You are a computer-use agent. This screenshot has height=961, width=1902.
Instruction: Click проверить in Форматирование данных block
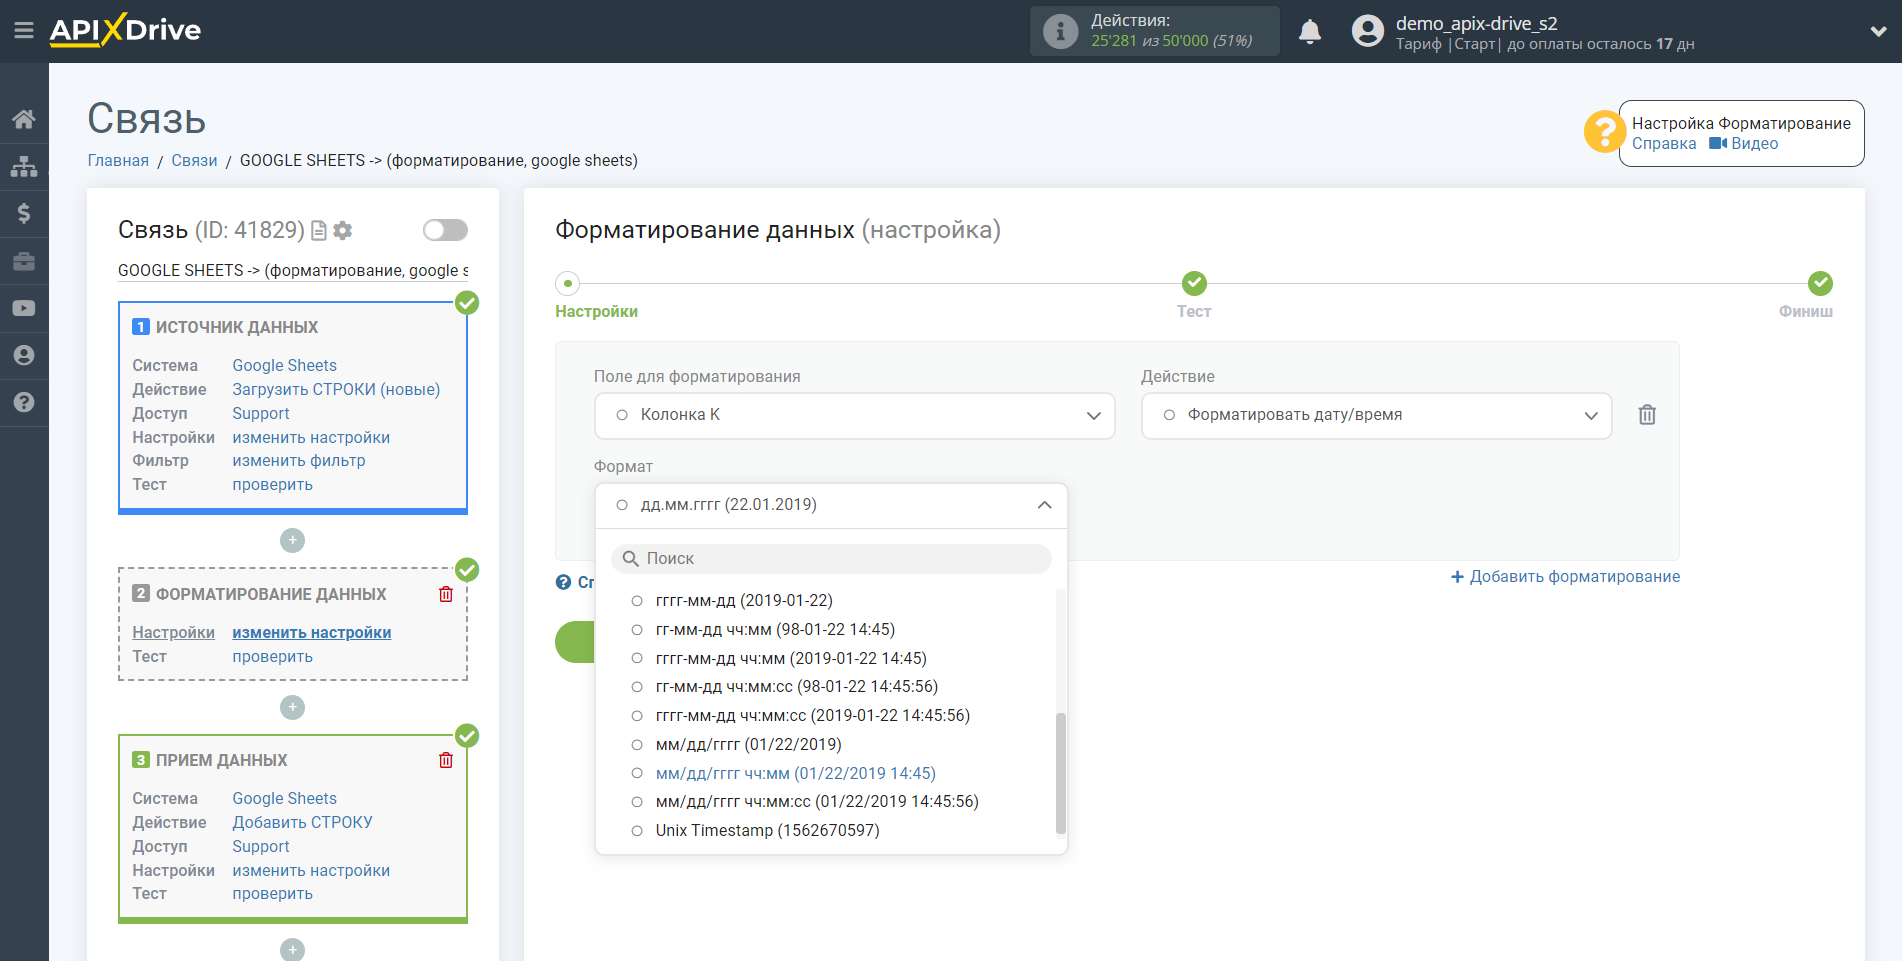[273, 657]
